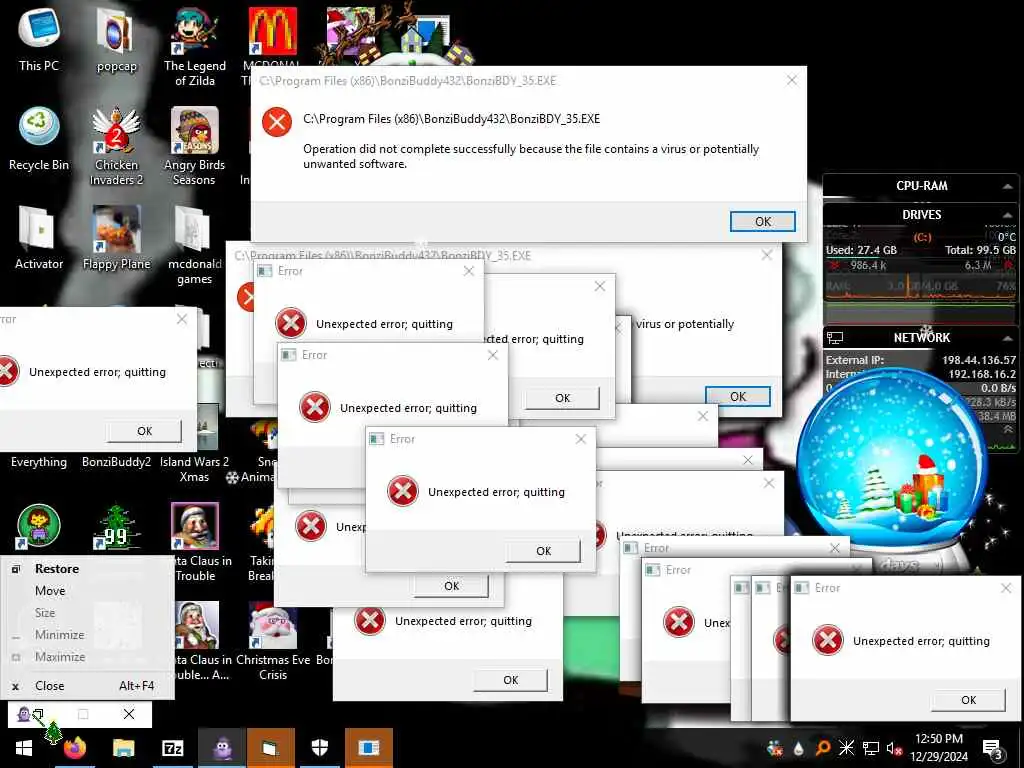Open the network tray icon

871,748
